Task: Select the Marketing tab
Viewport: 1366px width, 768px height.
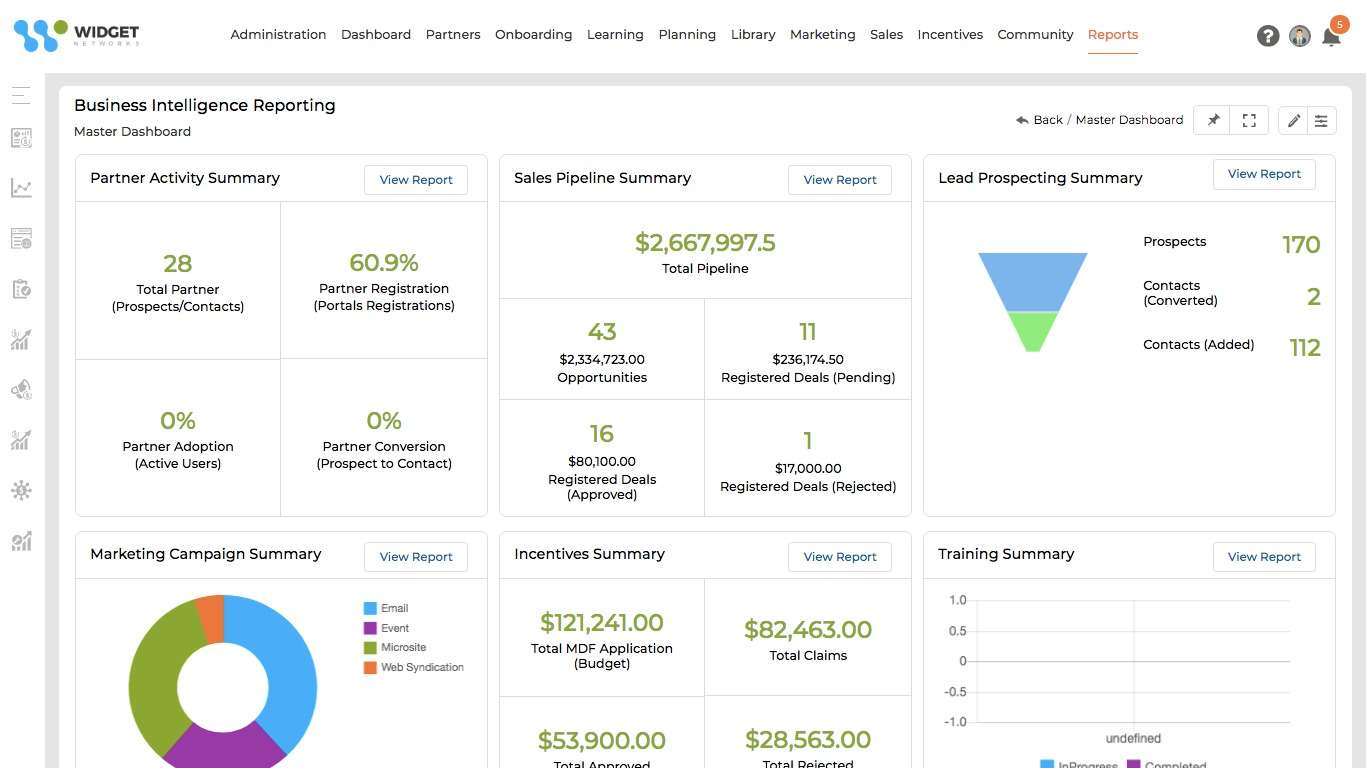Action: (822, 34)
